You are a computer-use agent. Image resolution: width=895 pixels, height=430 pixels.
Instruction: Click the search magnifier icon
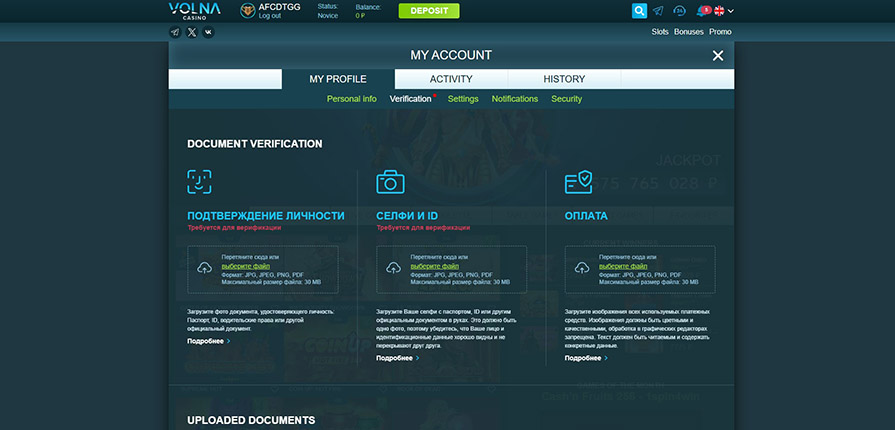pyautogui.click(x=639, y=11)
